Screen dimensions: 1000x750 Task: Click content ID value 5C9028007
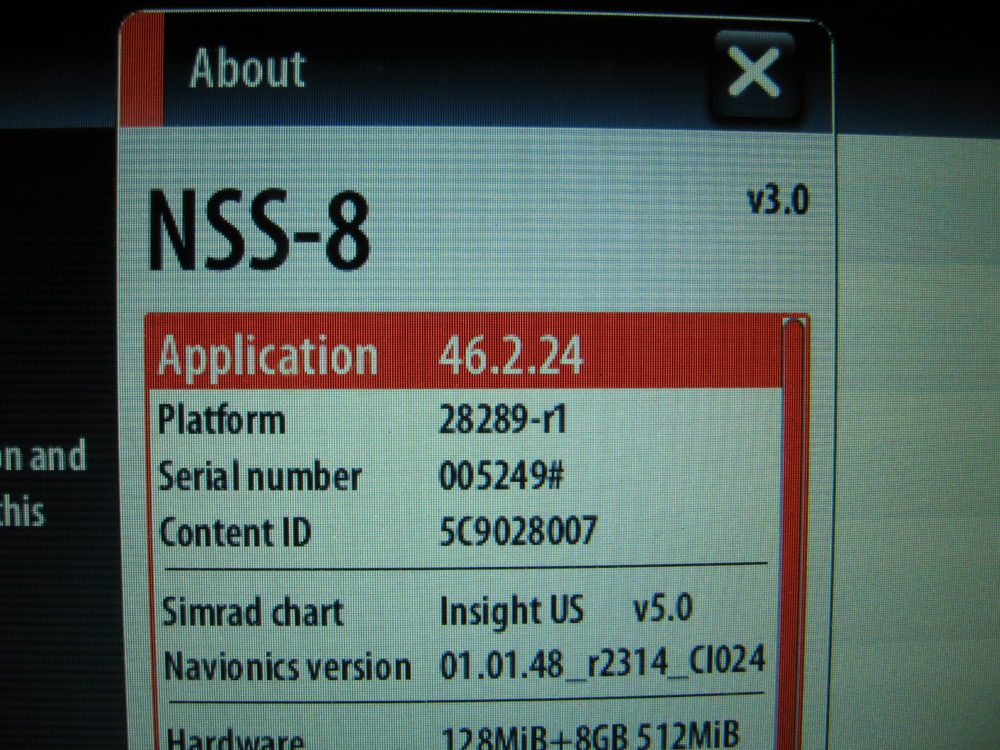click(x=518, y=531)
